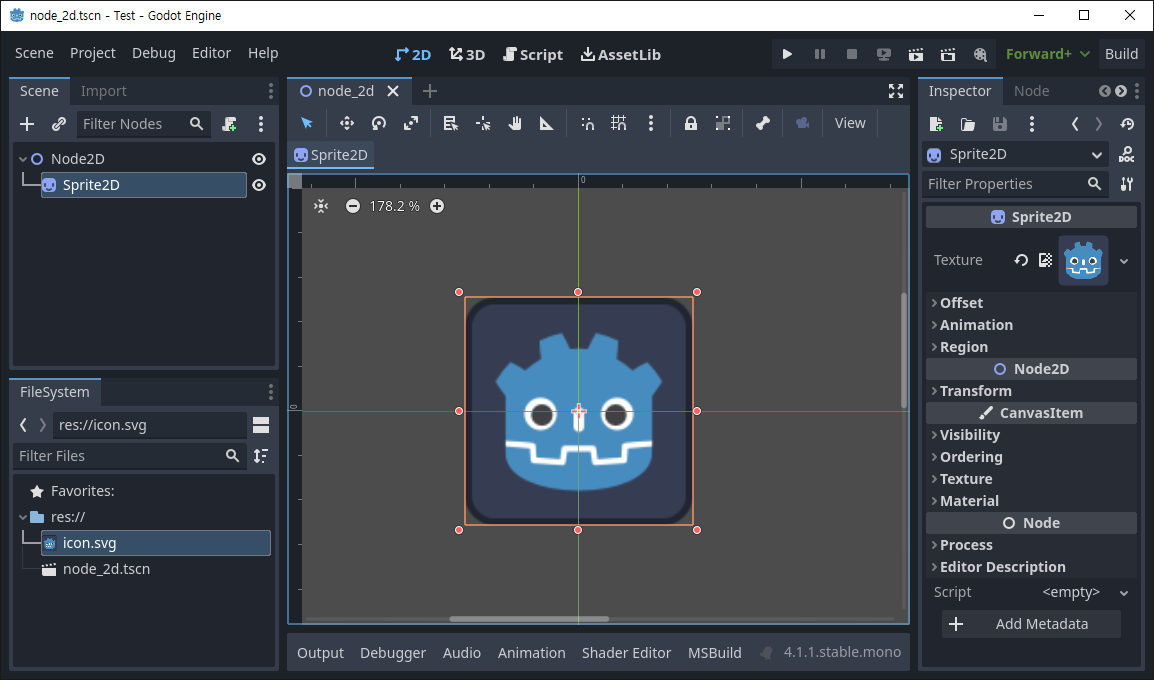Center the canvas view icon
Image resolution: width=1154 pixels, height=680 pixels.
(x=321, y=206)
